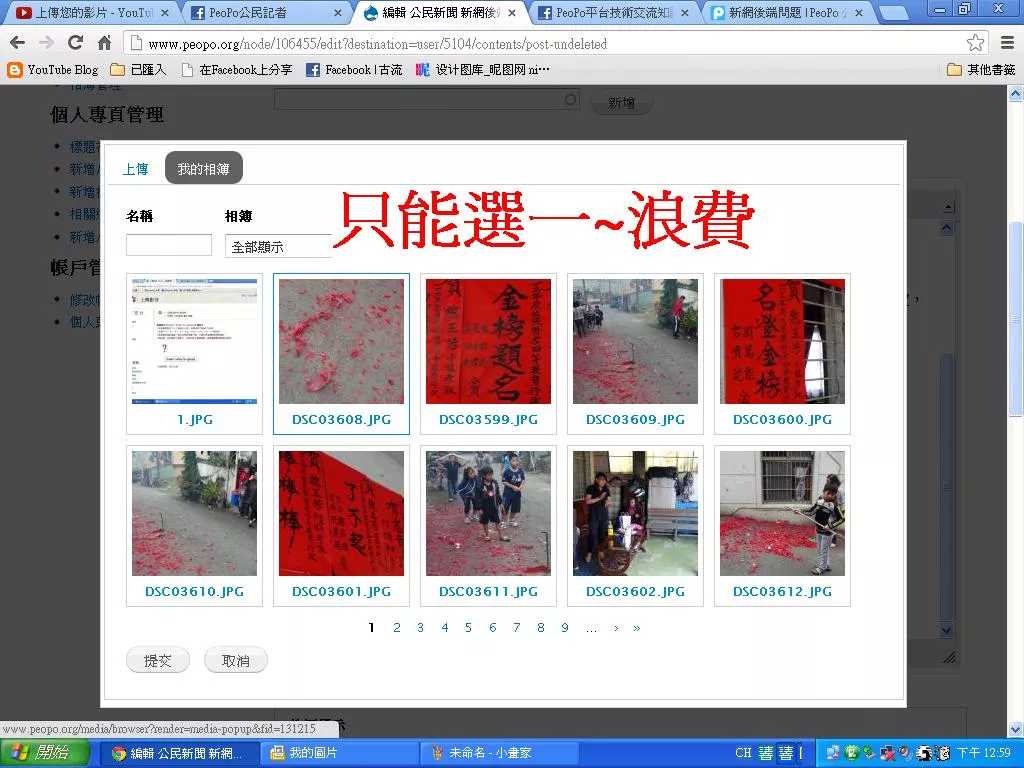Go to the browser home page icon
Image resolution: width=1024 pixels, height=768 pixels.
(x=104, y=43)
